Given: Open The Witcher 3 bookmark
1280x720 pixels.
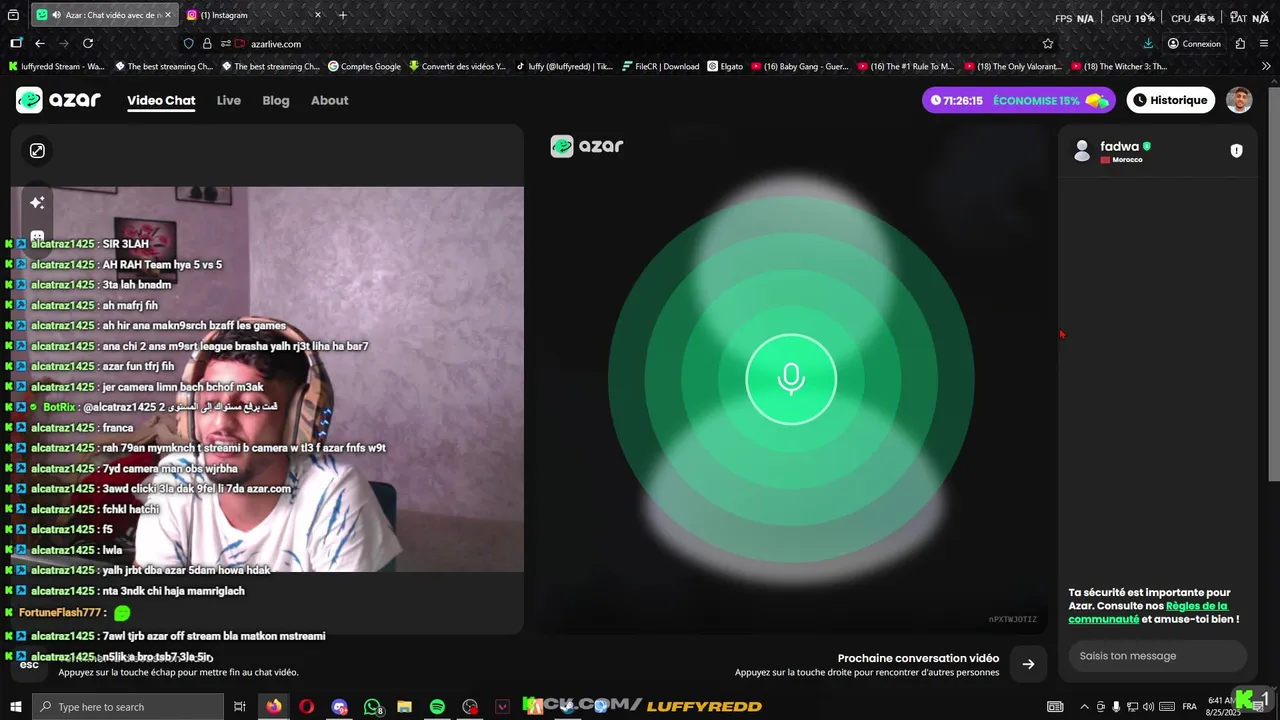Looking at the screenshot, I should click(1119, 67).
